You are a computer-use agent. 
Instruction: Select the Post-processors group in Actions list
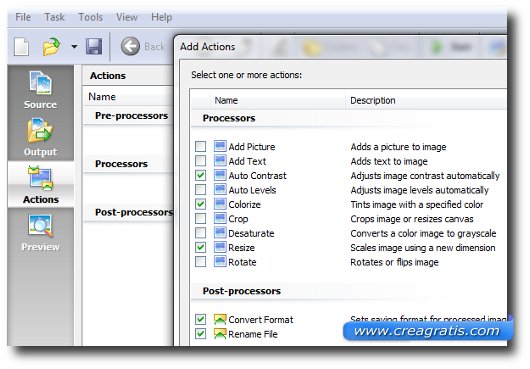click(134, 212)
